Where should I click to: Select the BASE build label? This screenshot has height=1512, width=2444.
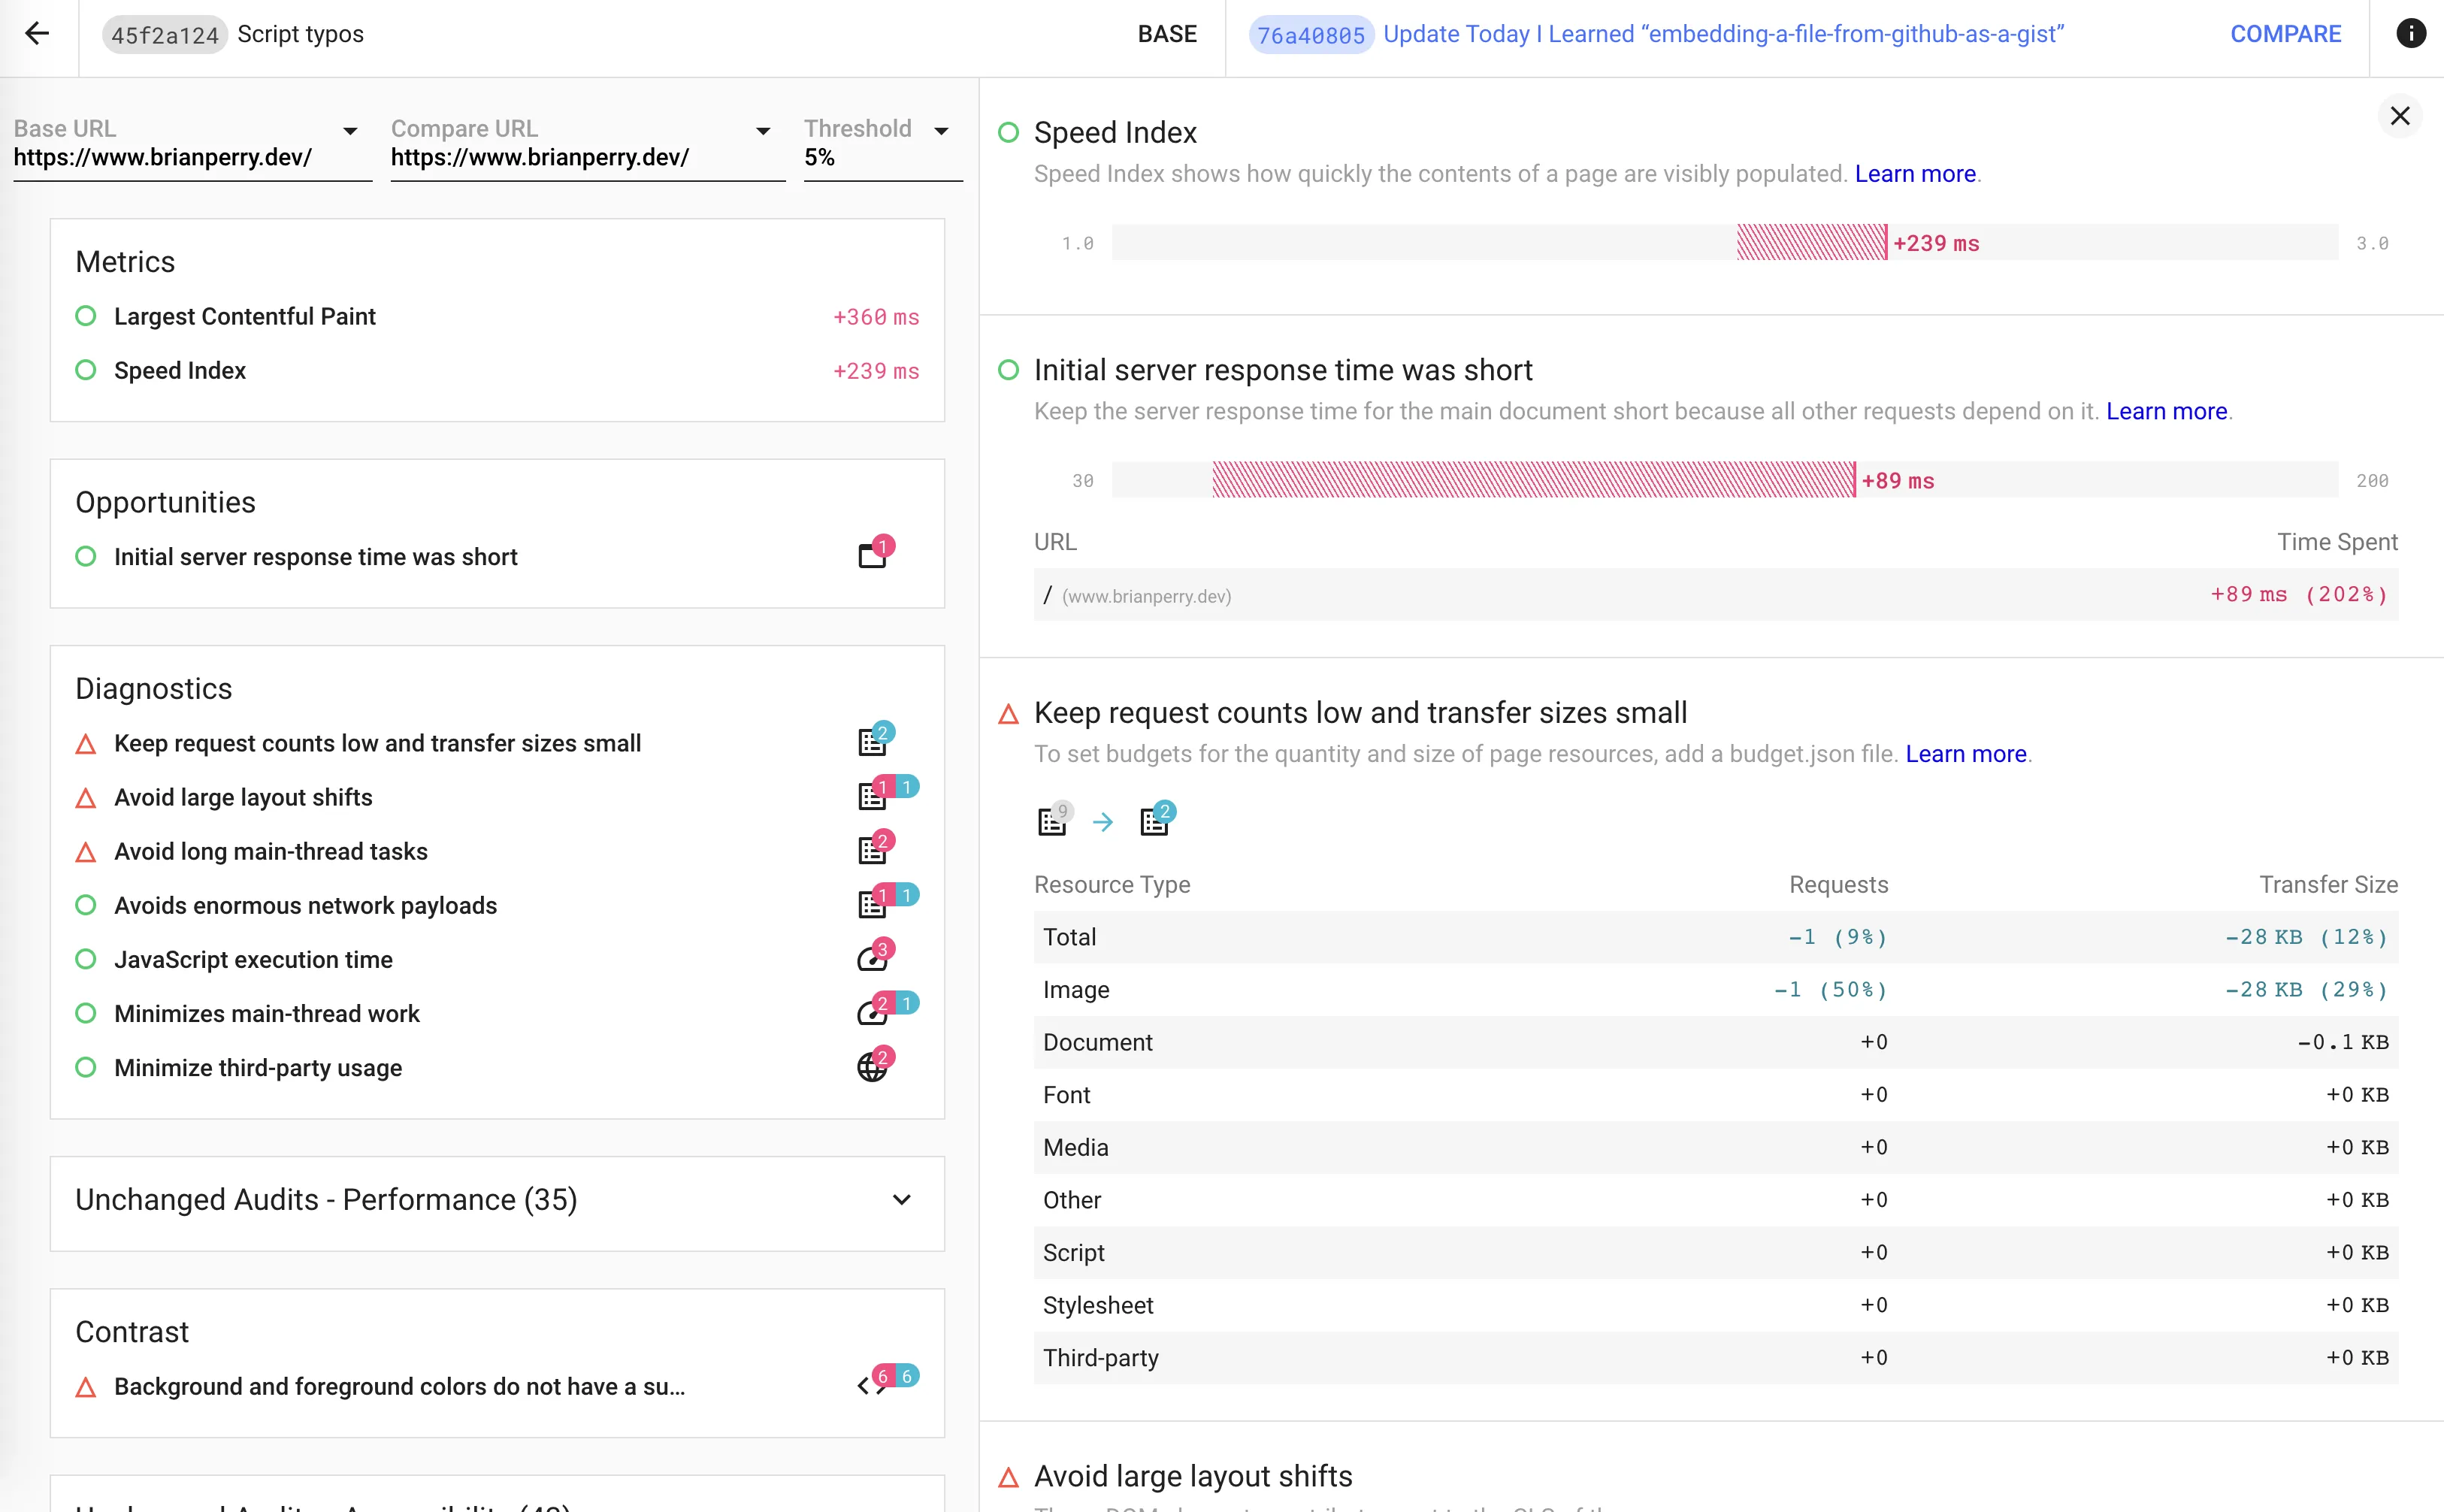coord(1166,34)
